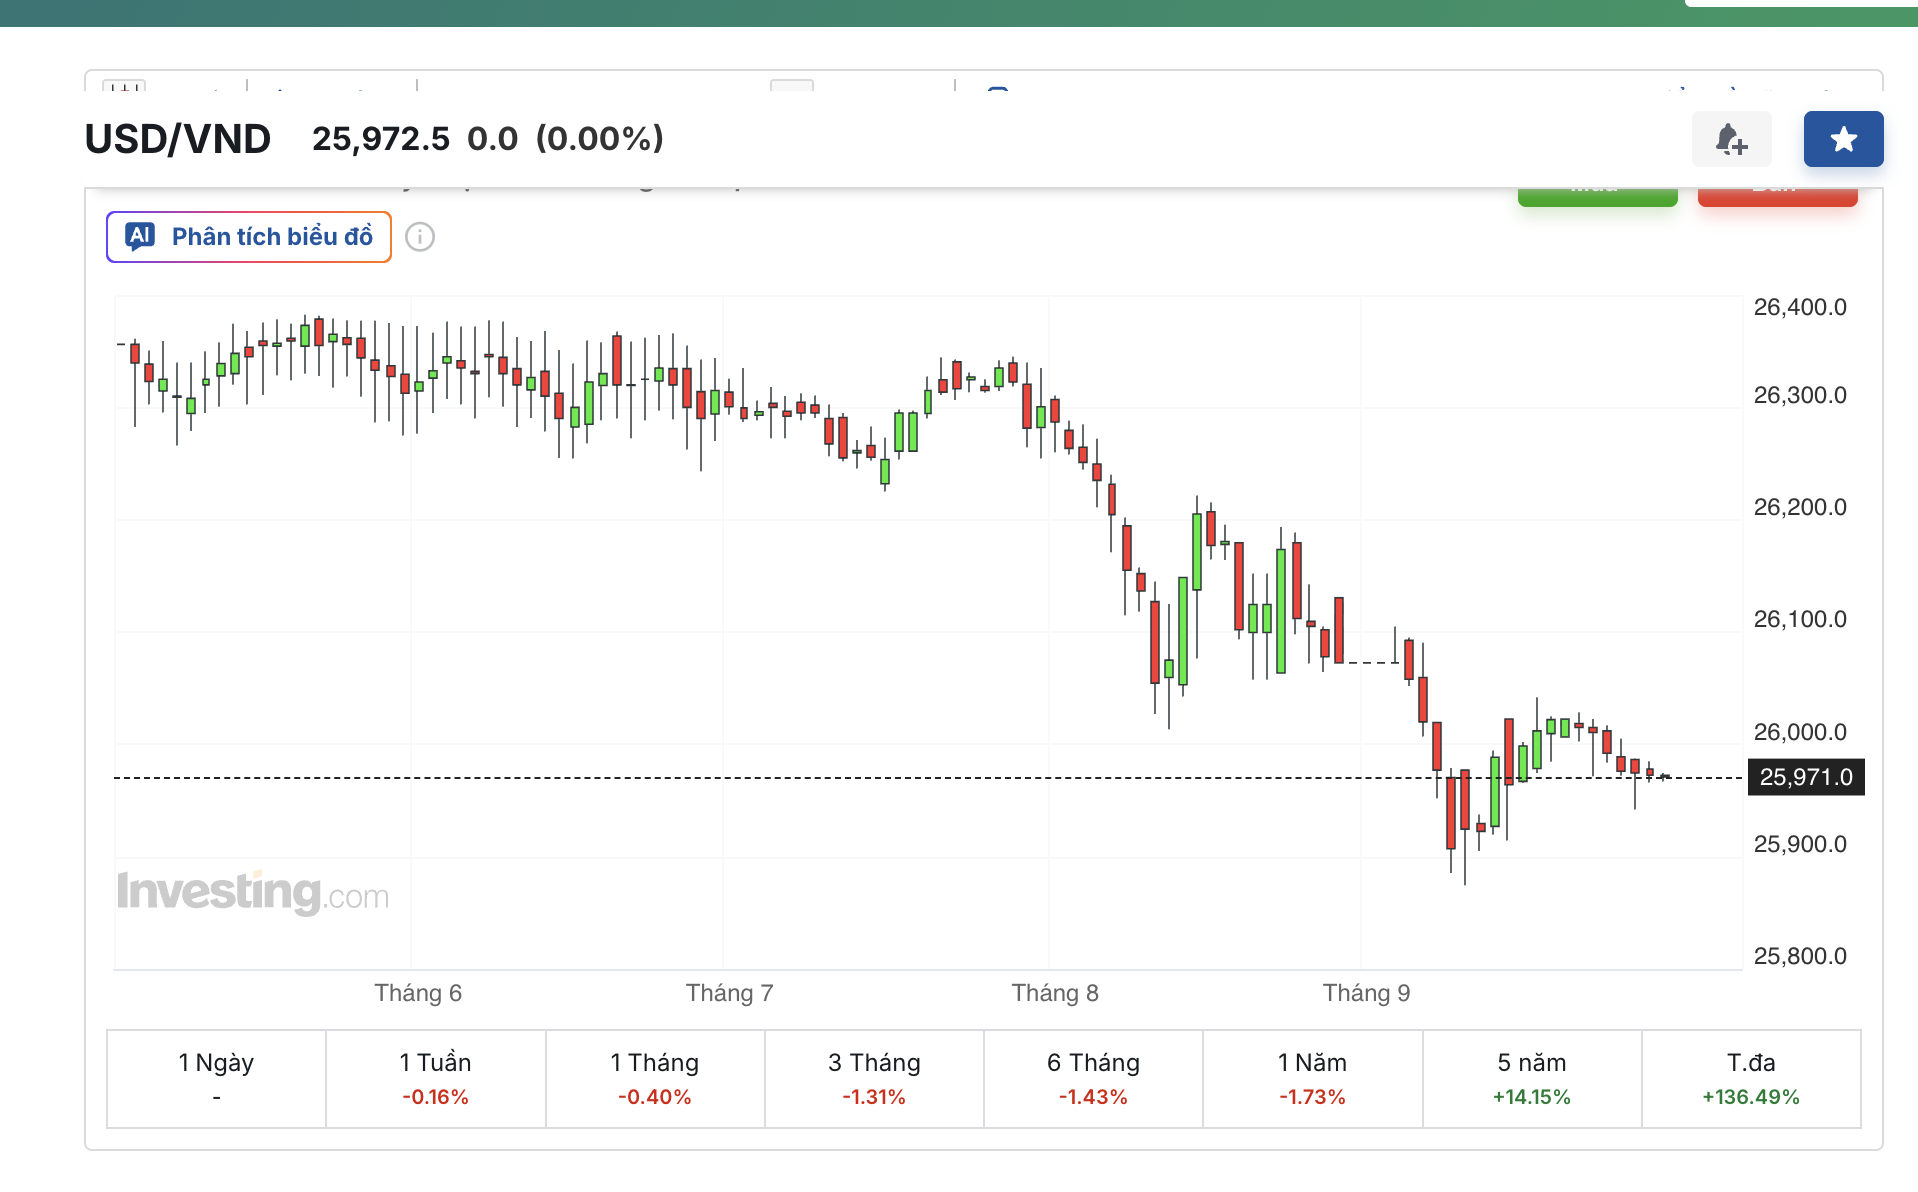Switch chart to 3 Tháng range
The height and width of the screenshot is (1192, 1918).
874,1079
